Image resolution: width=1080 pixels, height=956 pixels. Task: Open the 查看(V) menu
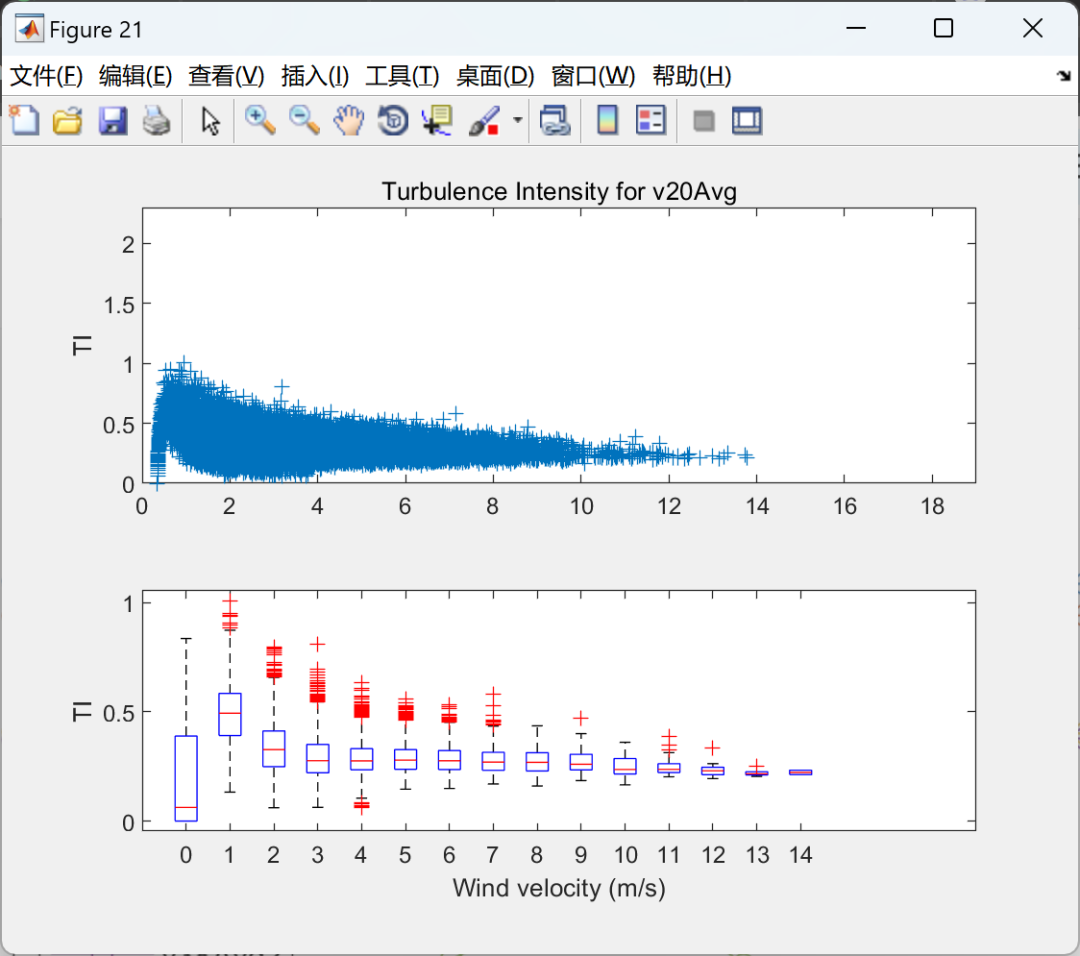point(227,76)
